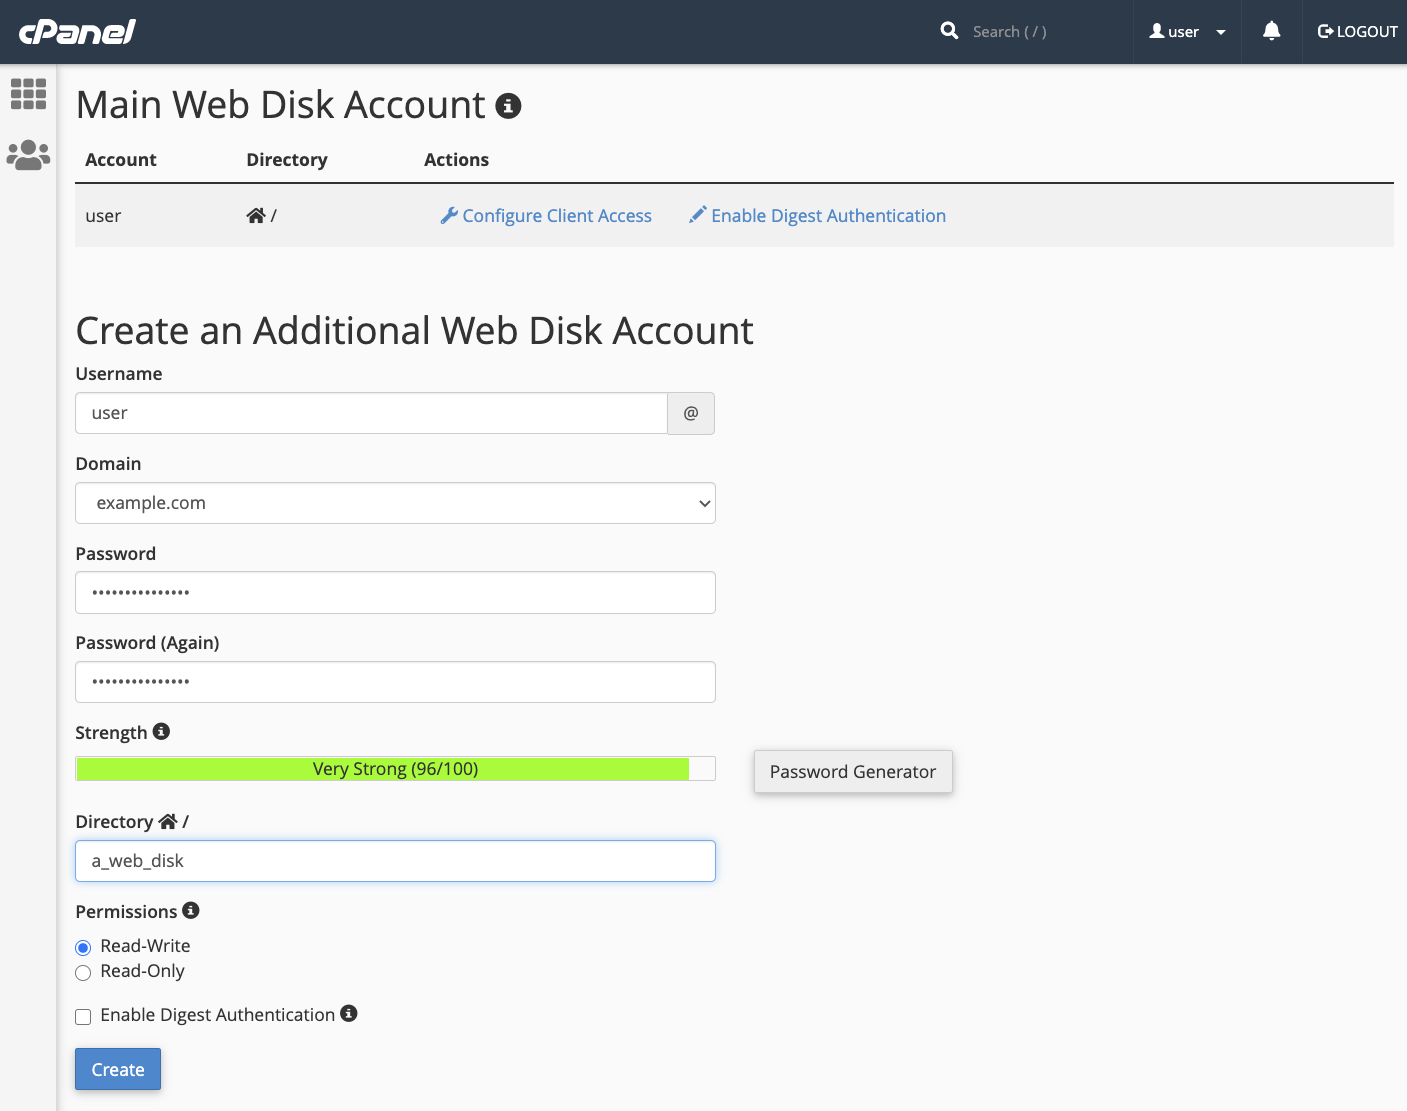The image size is (1407, 1111).
Task: Click the Password Generator button
Action: (x=853, y=771)
